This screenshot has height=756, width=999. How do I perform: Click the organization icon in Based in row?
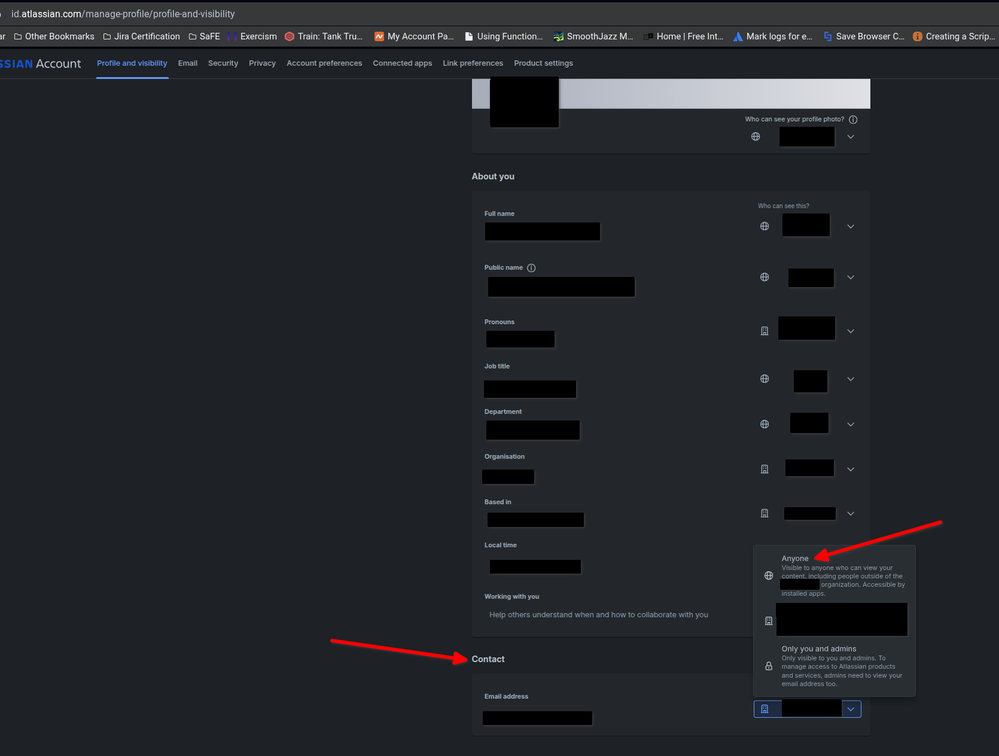pyautogui.click(x=765, y=513)
